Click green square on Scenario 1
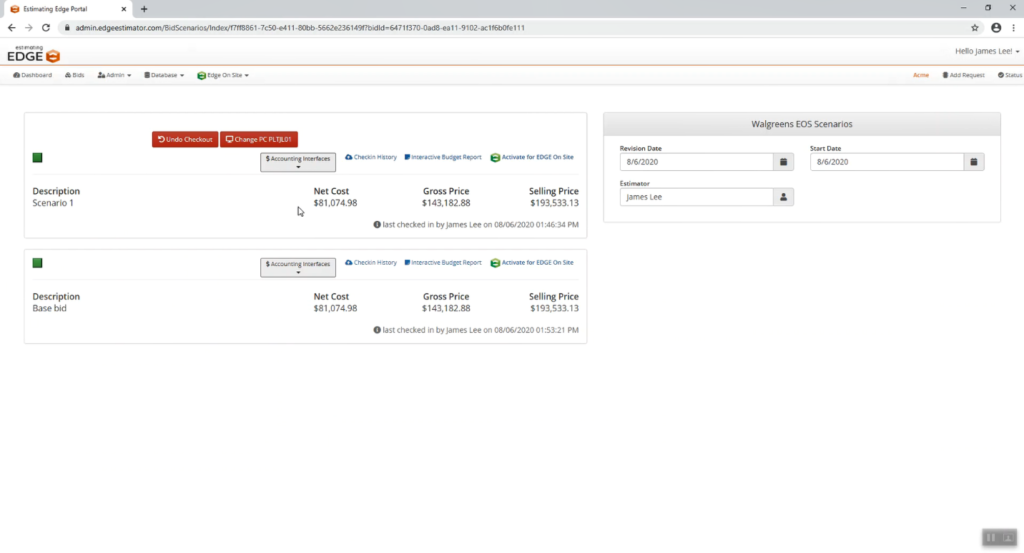1024x553 pixels. 37,158
